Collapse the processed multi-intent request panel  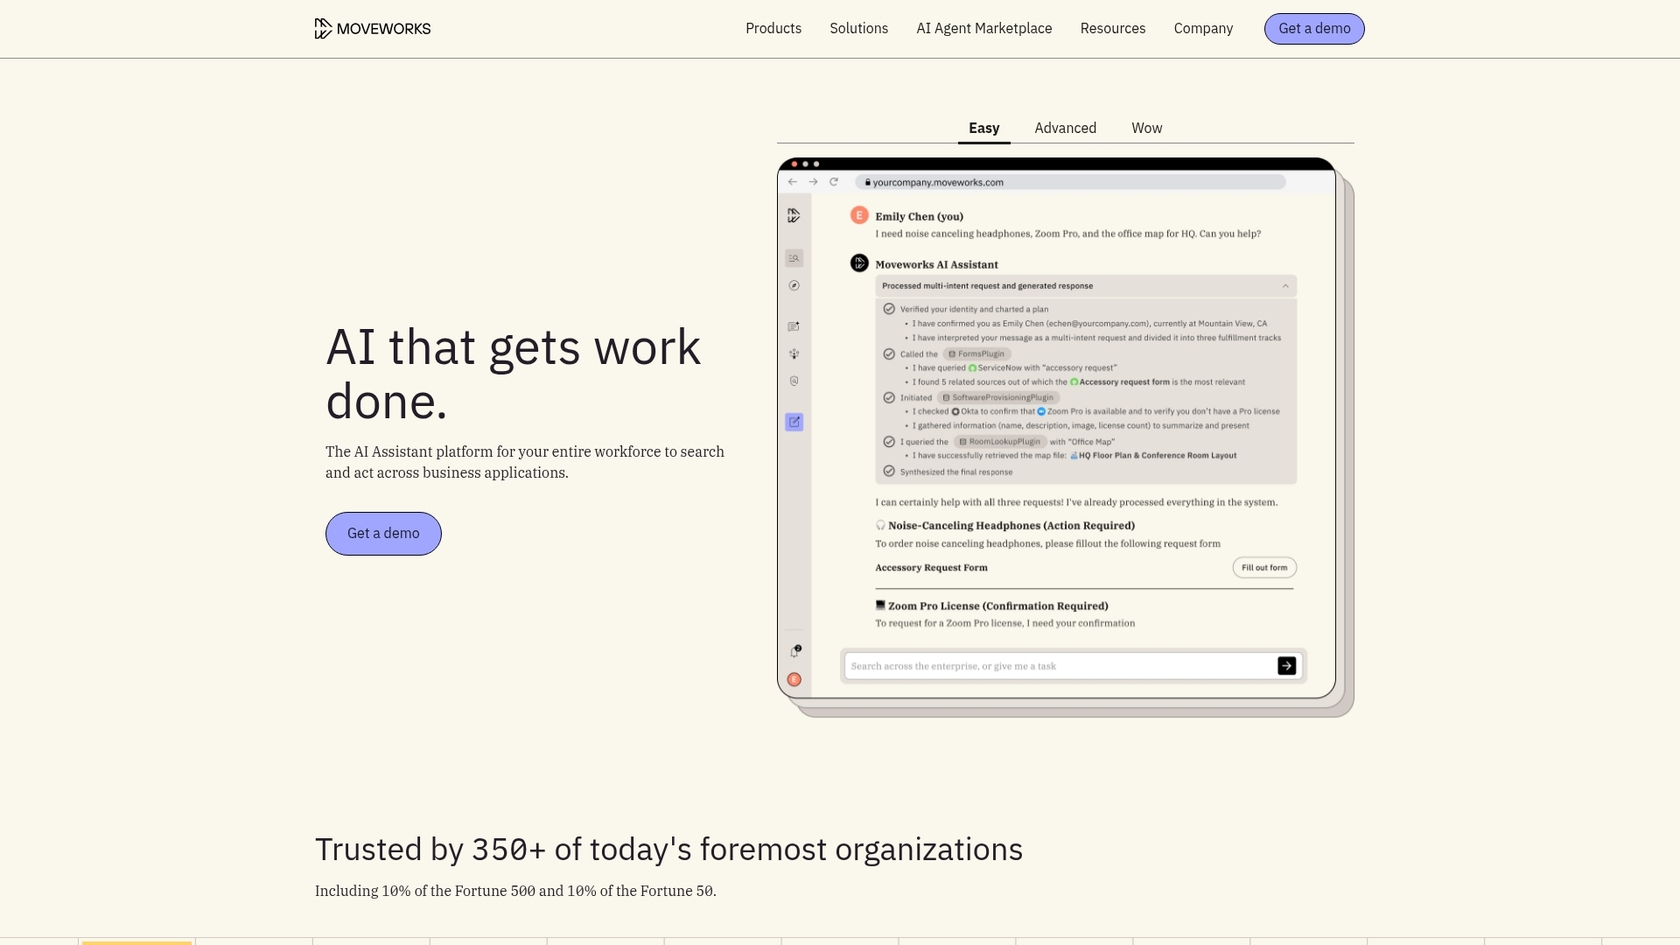(x=1285, y=285)
